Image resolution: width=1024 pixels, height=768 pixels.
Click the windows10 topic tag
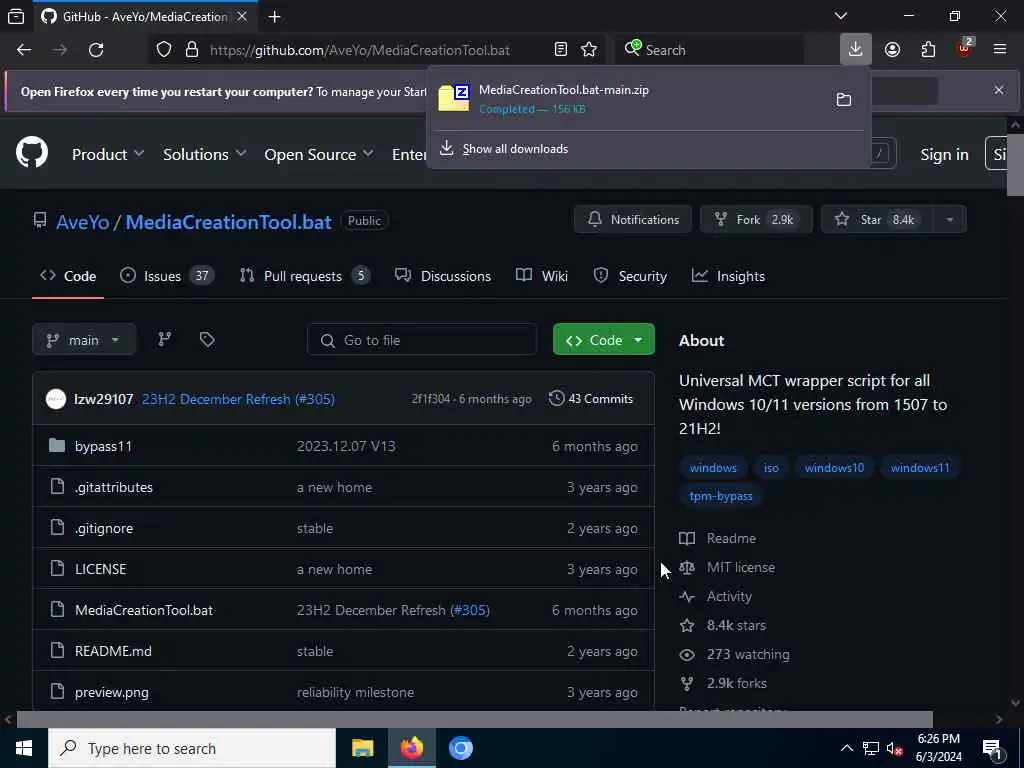(834, 468)
